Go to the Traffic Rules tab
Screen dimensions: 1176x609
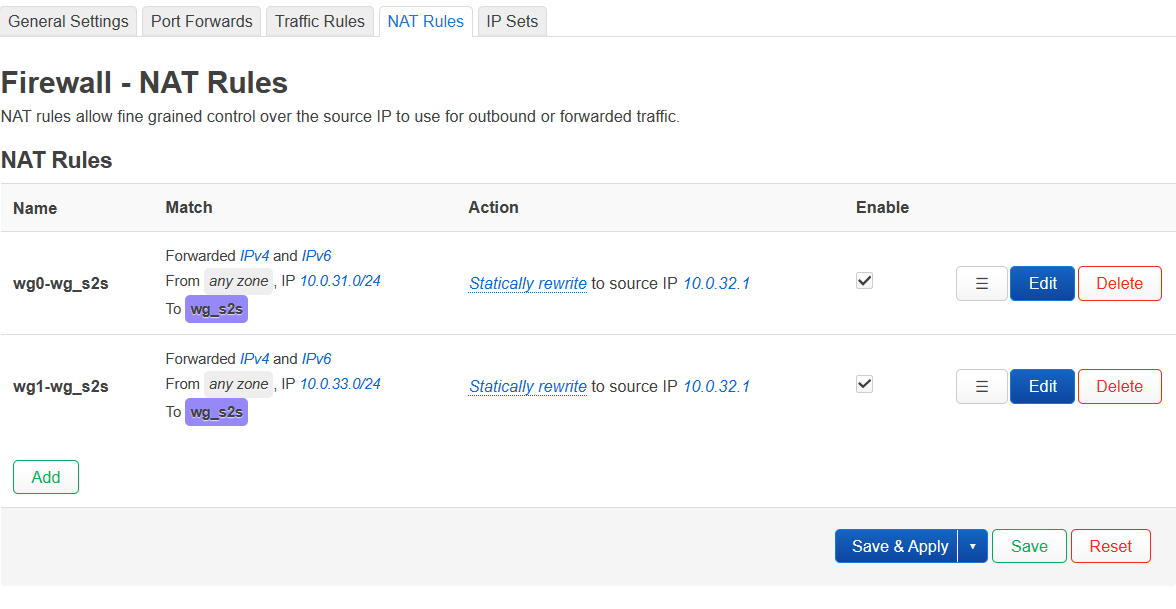point(320,21)
